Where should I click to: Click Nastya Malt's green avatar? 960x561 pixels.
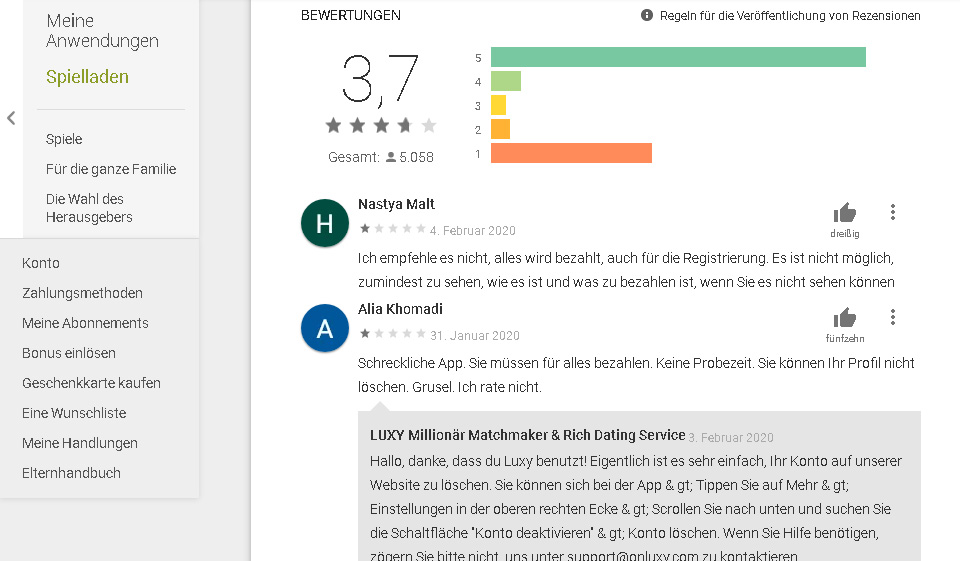click(x=325, y=224)
